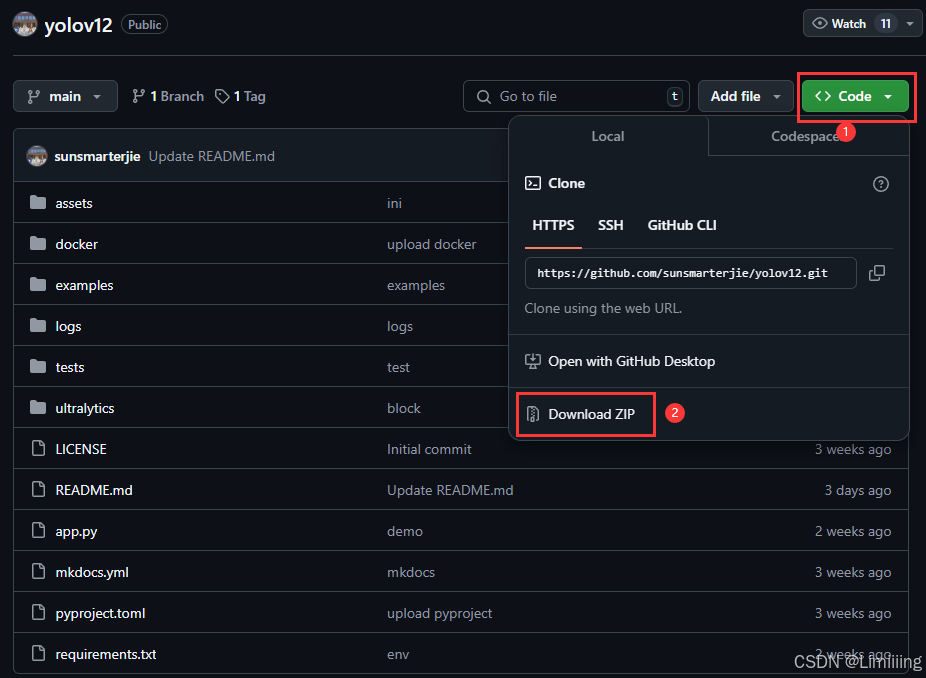
Task: Click the Watch count 11
Action: 885,24
